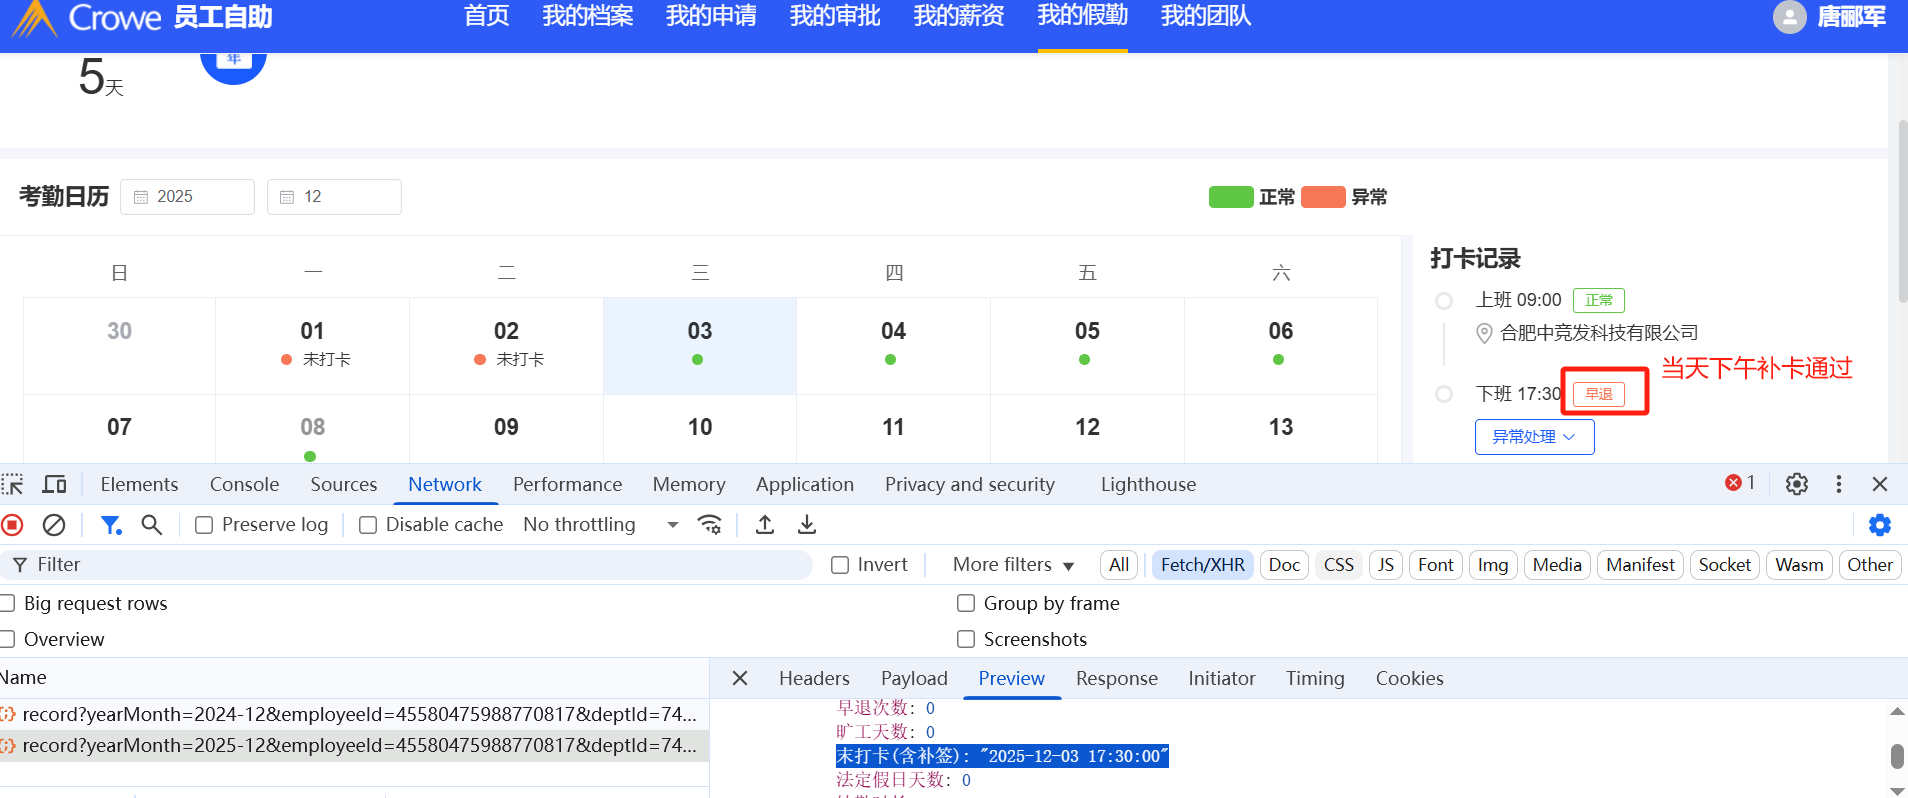This screenshot has width=1908, height=798.
Task: Enable Preserve log checkbox
Action: click(204, 525)
